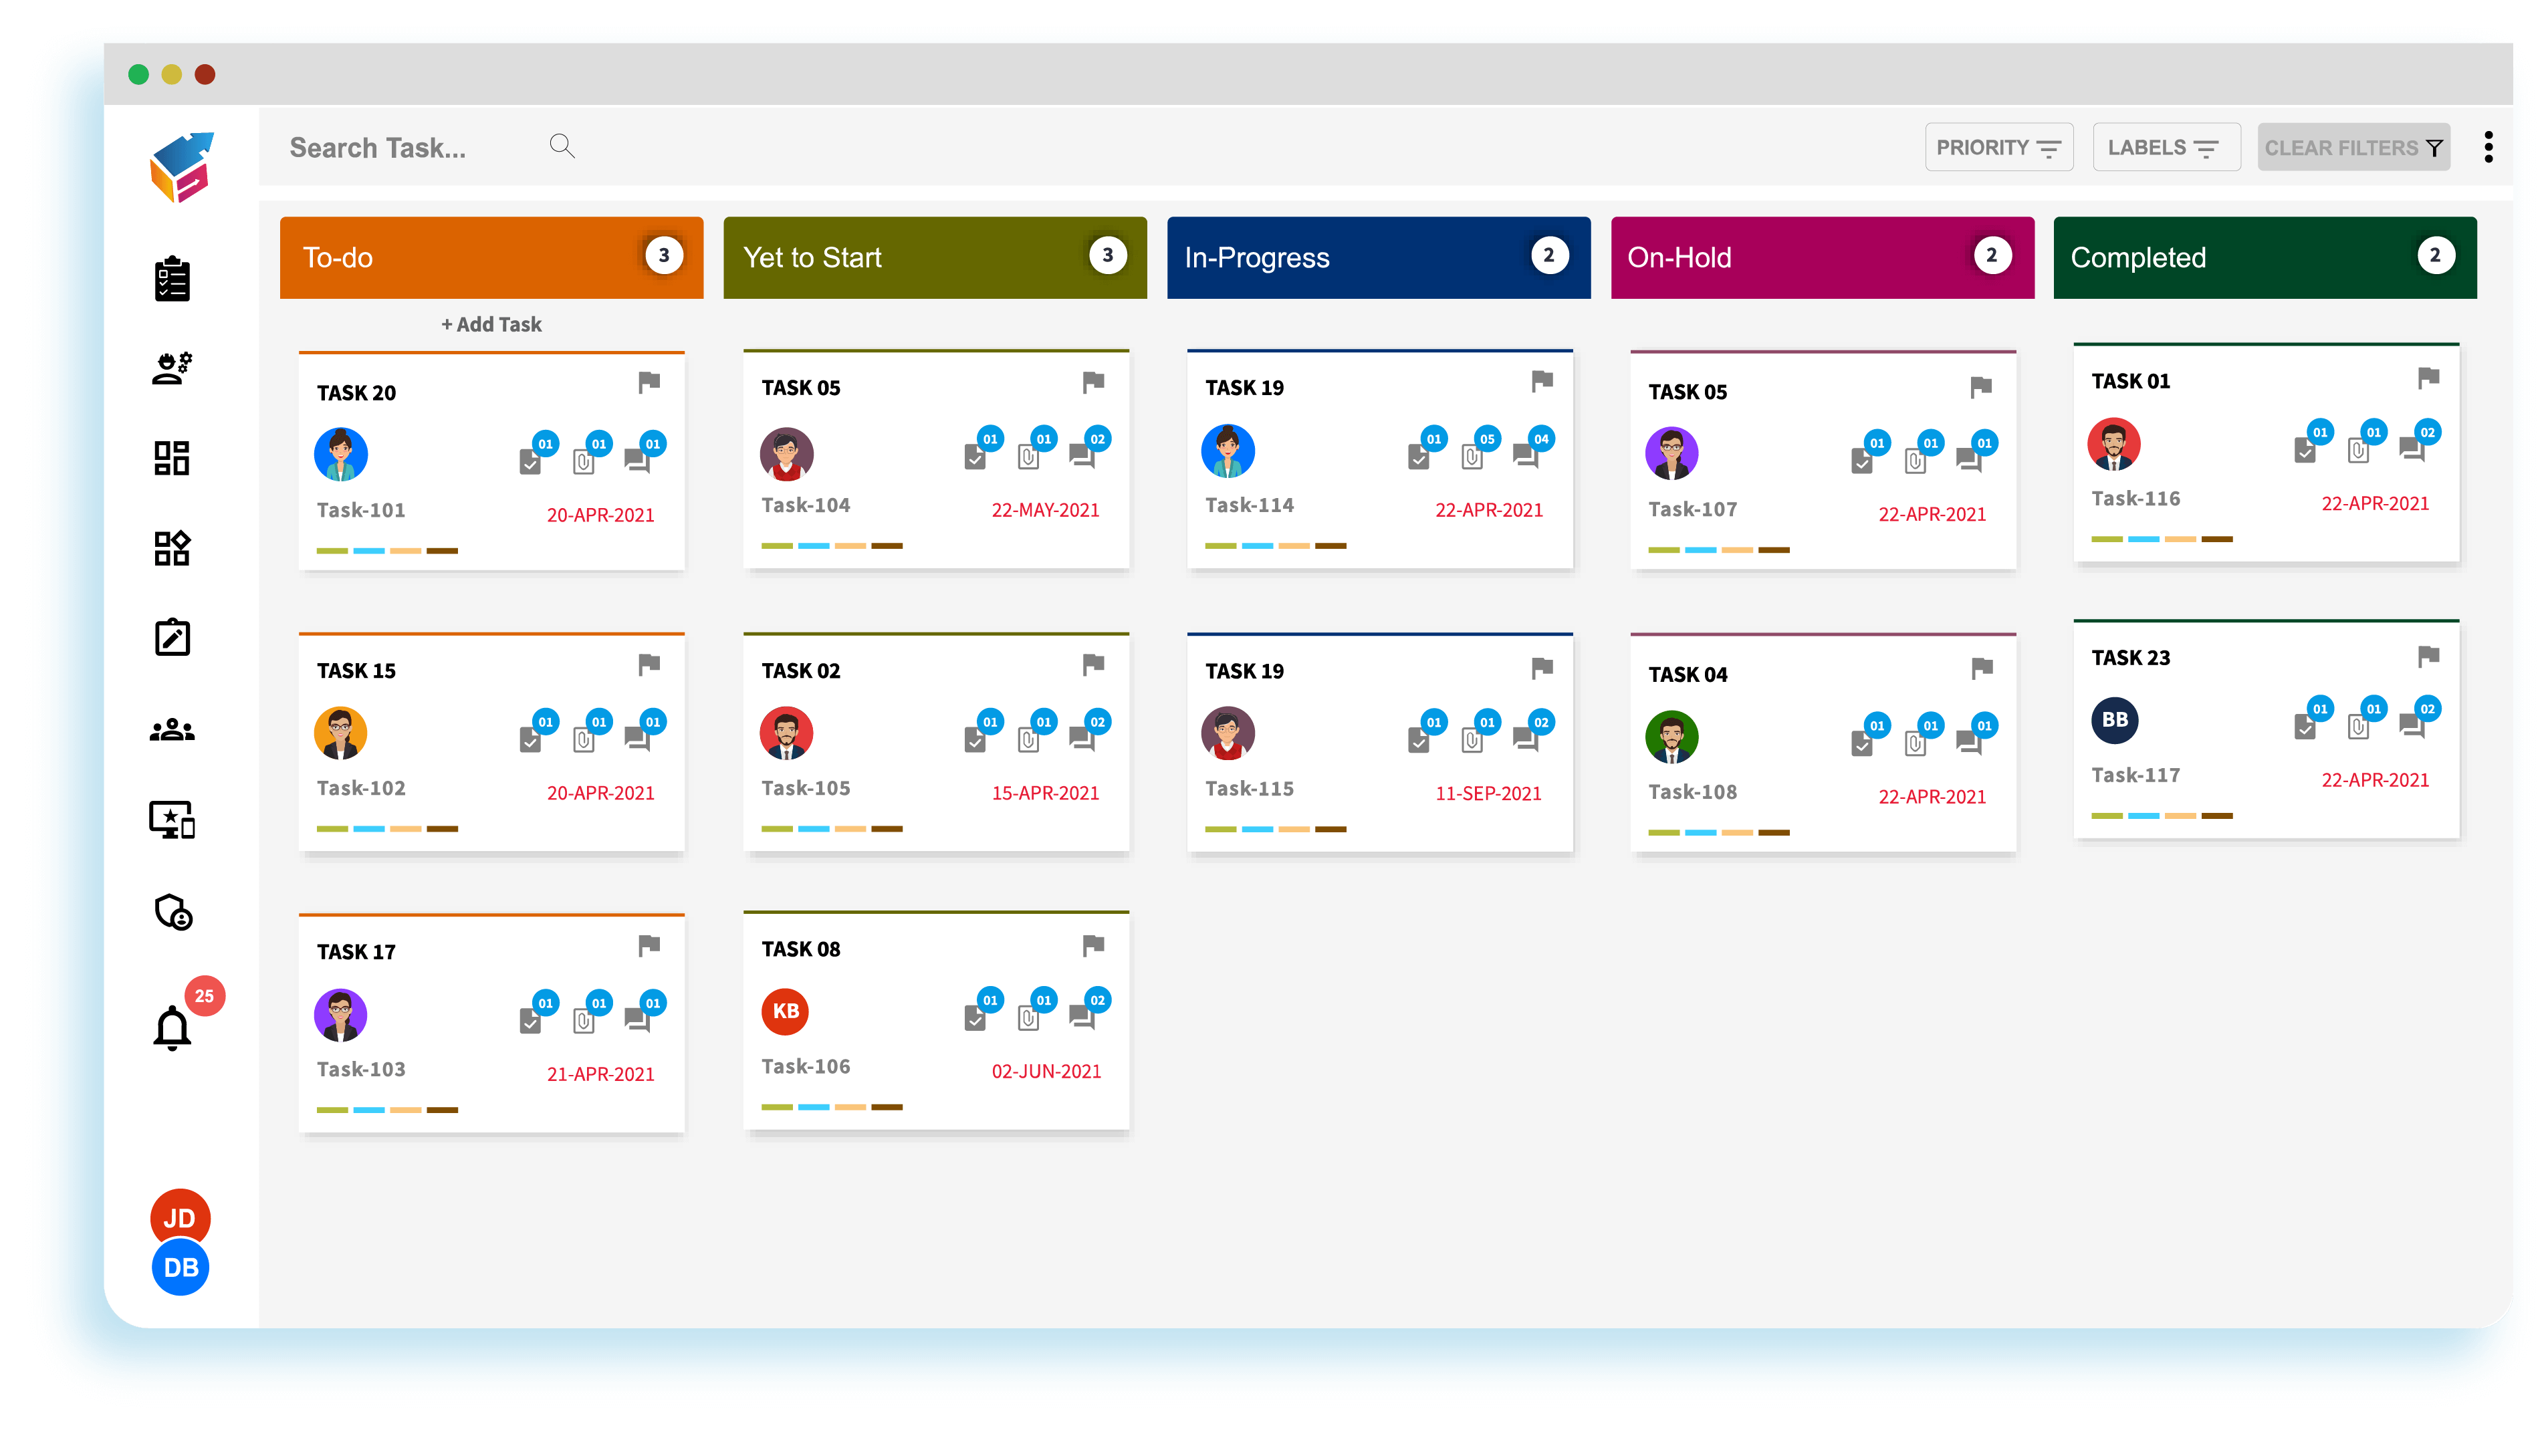The image size is (2544, 1456).
Task: Open the shield security sidebar icon
Action: point(172,911)
